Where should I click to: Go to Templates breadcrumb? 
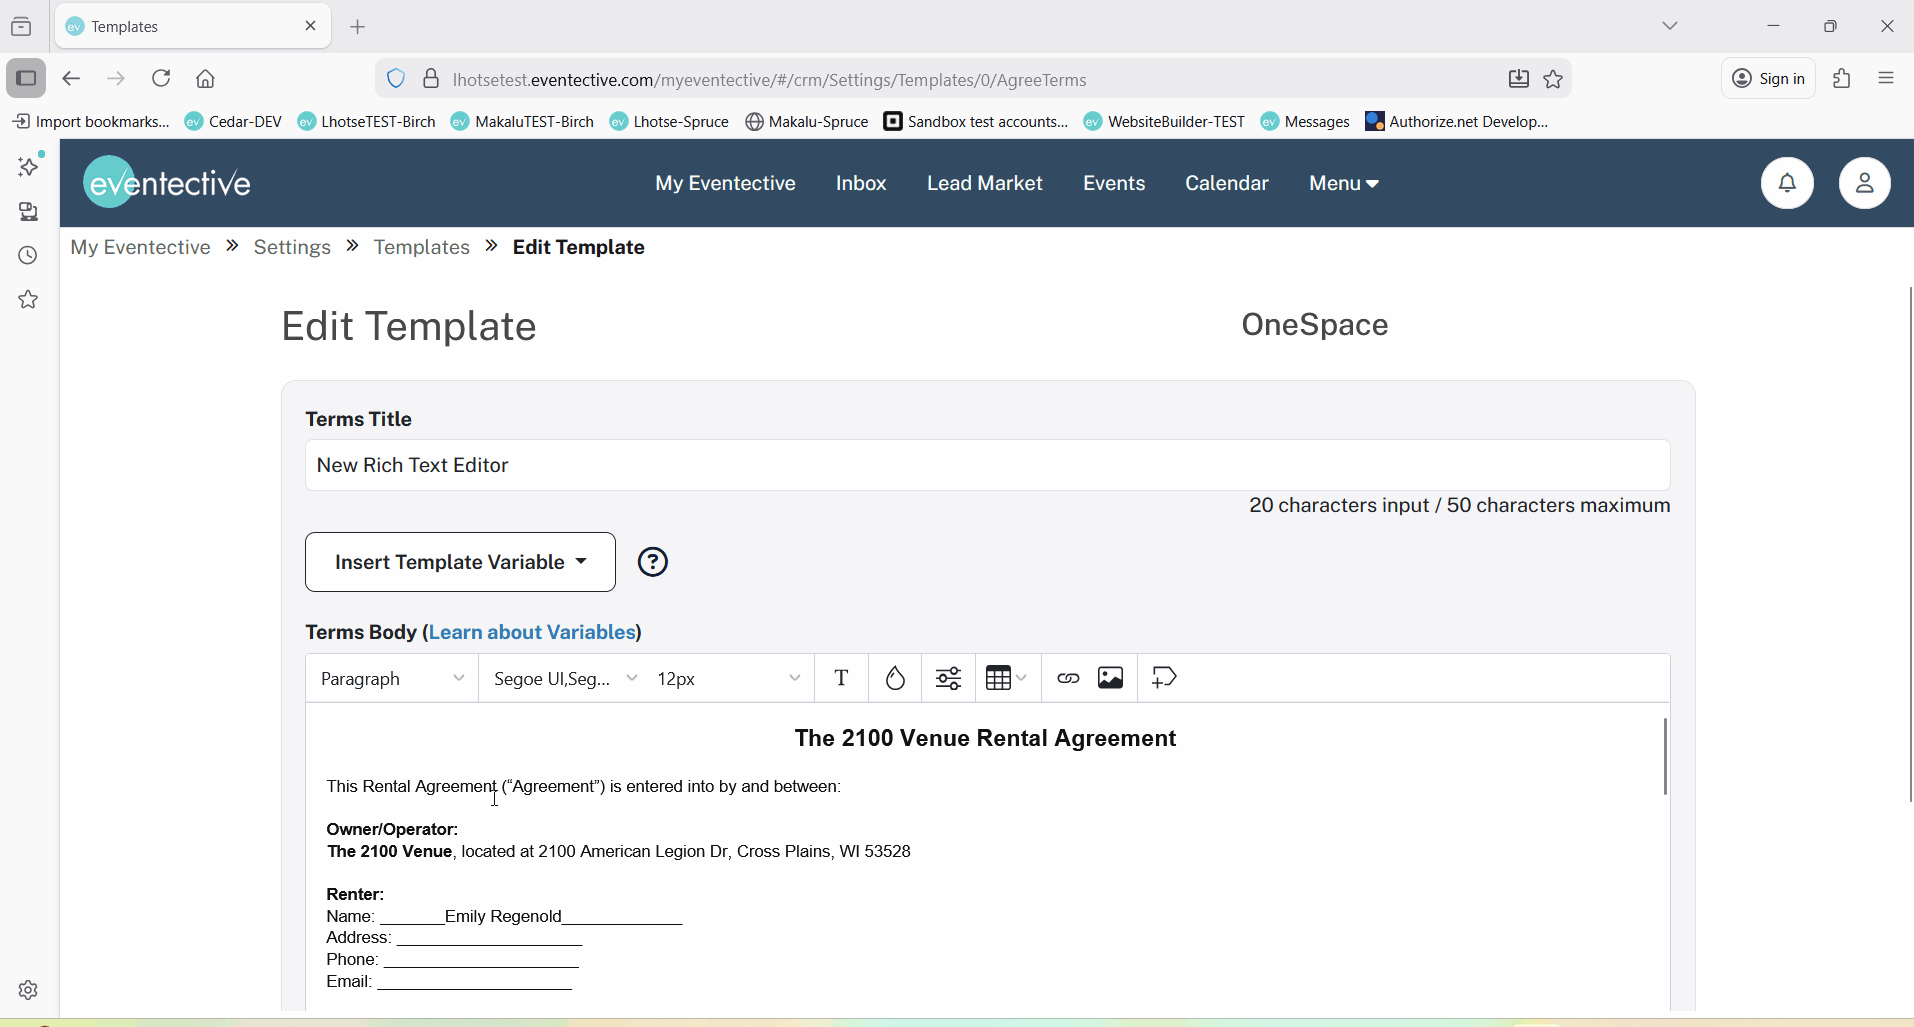(422, 248)
